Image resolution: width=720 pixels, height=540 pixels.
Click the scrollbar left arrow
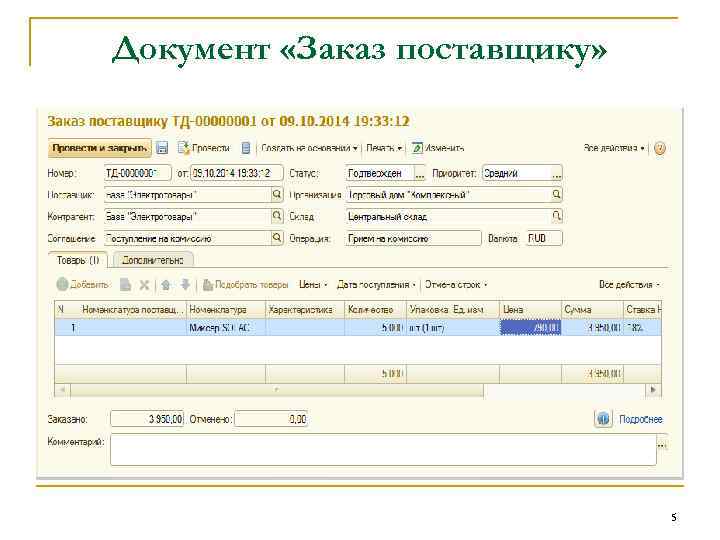[62, 390]
